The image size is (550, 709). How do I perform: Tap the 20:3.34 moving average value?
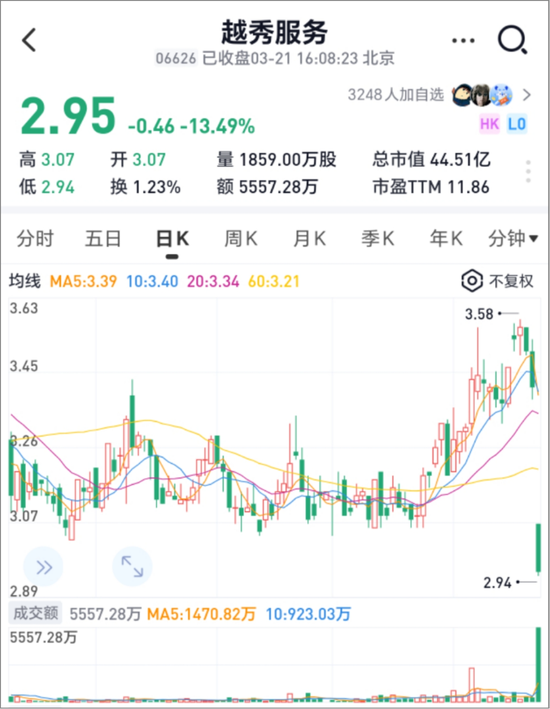coord(213,281)
